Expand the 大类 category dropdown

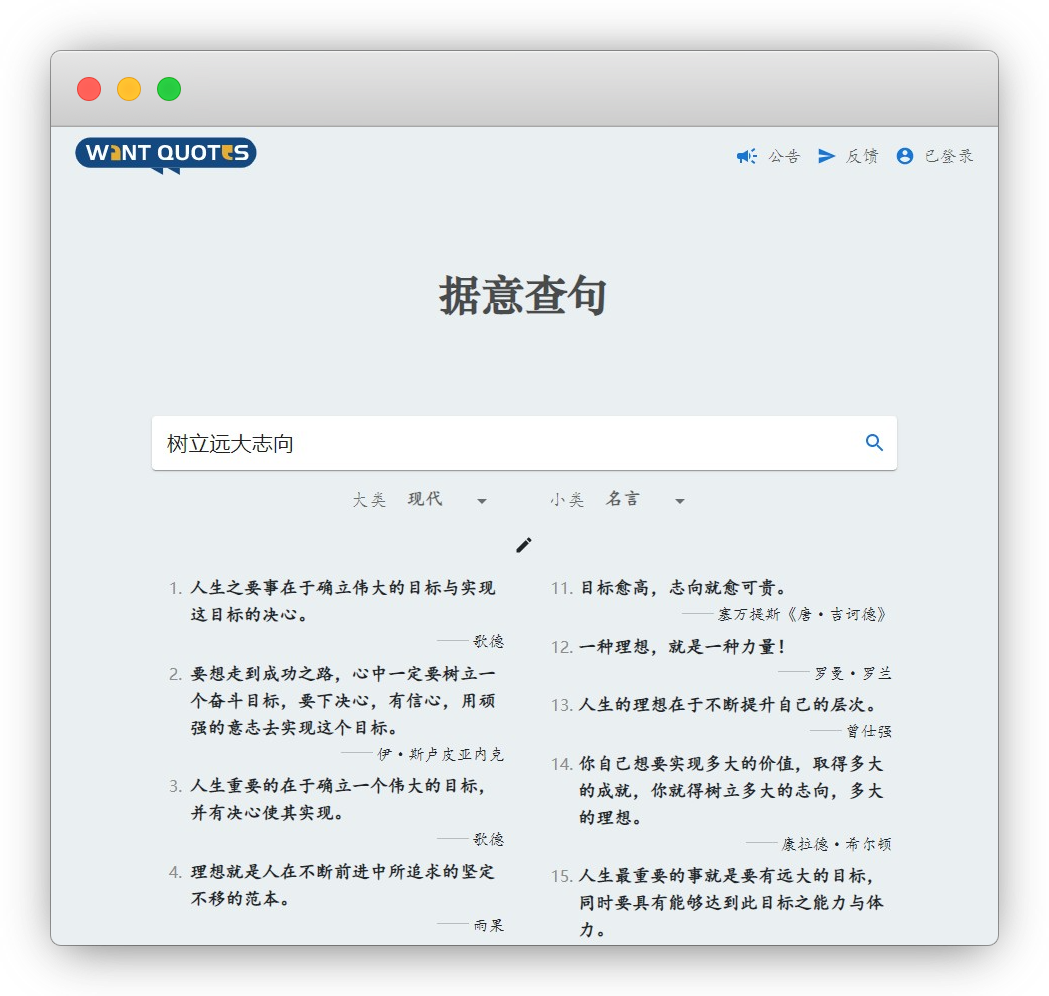(x=483, y=500)
